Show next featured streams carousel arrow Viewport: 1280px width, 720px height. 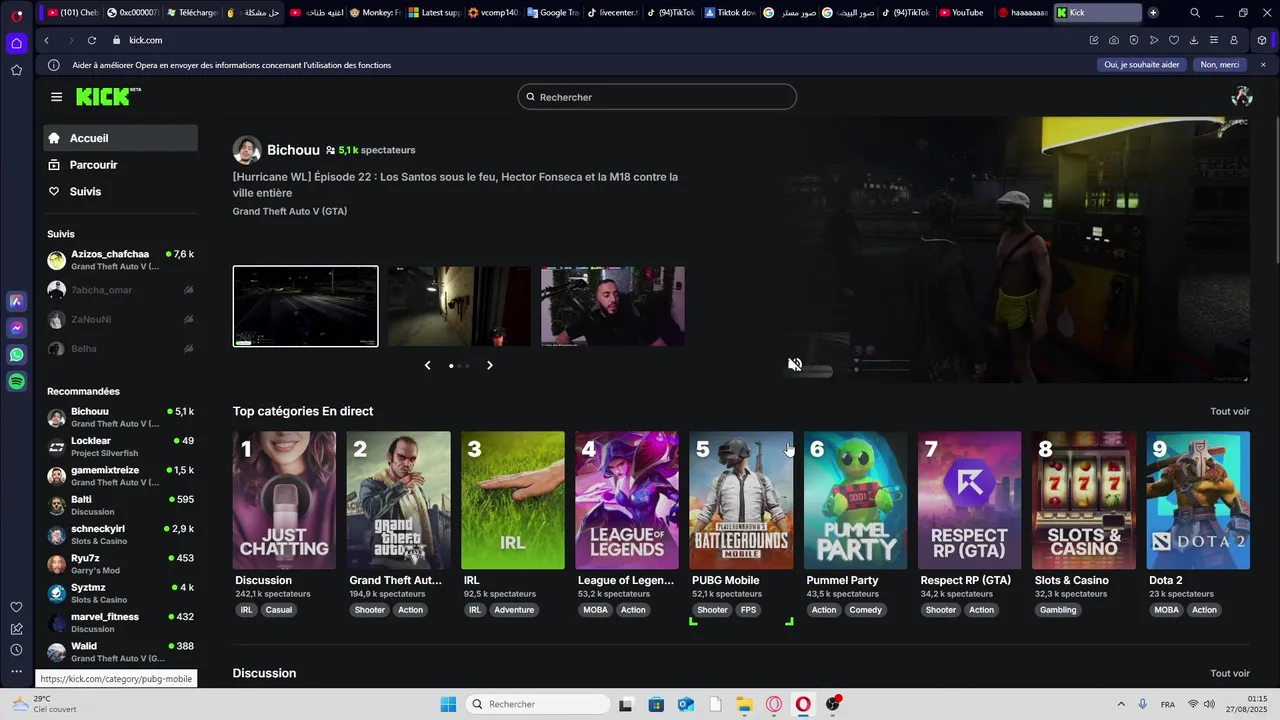(x=490, y=366)
